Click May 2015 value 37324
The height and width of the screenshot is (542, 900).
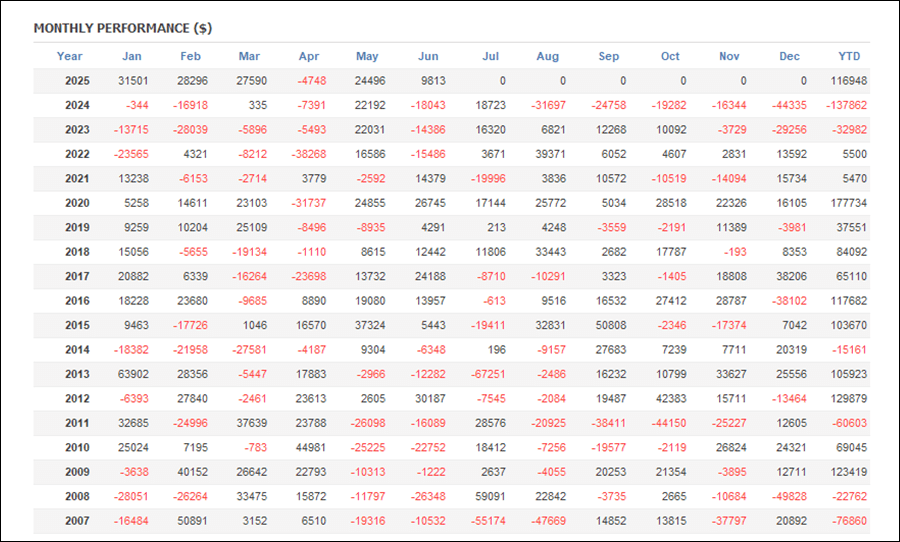point(370,326)
